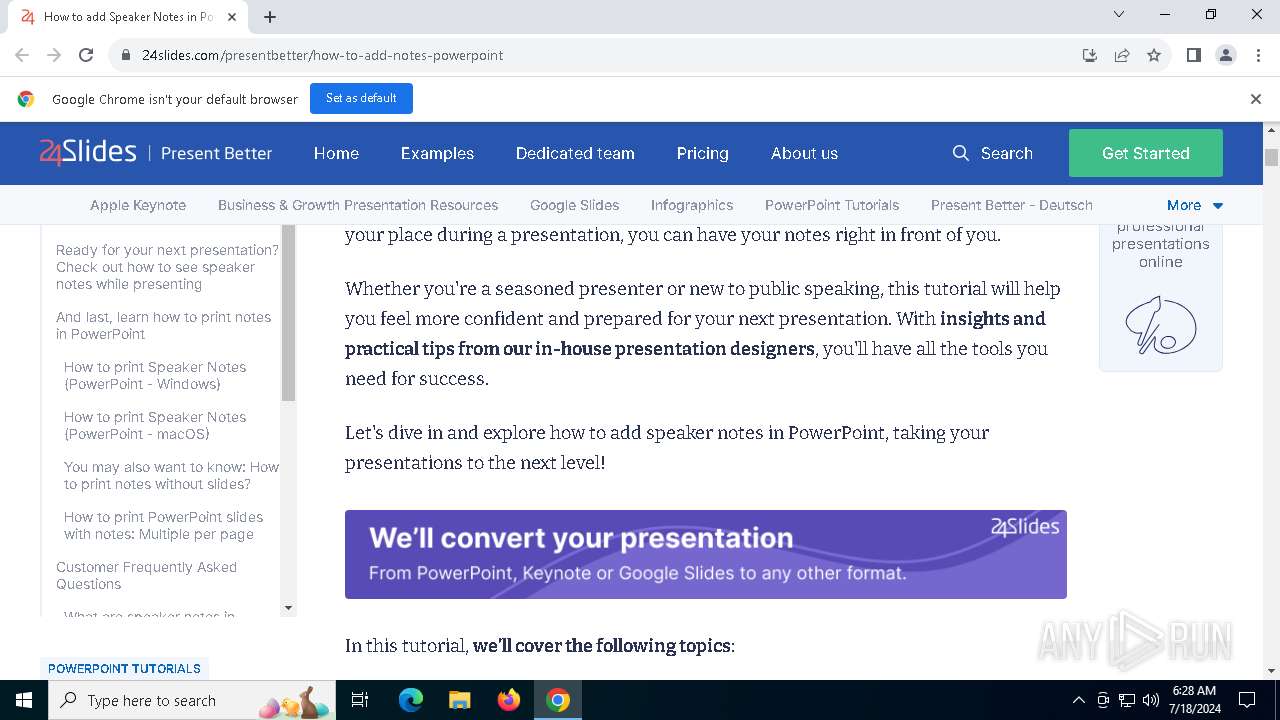Open the Home menu item
This screenshot has height=720, width=1280.
[336, 153]
